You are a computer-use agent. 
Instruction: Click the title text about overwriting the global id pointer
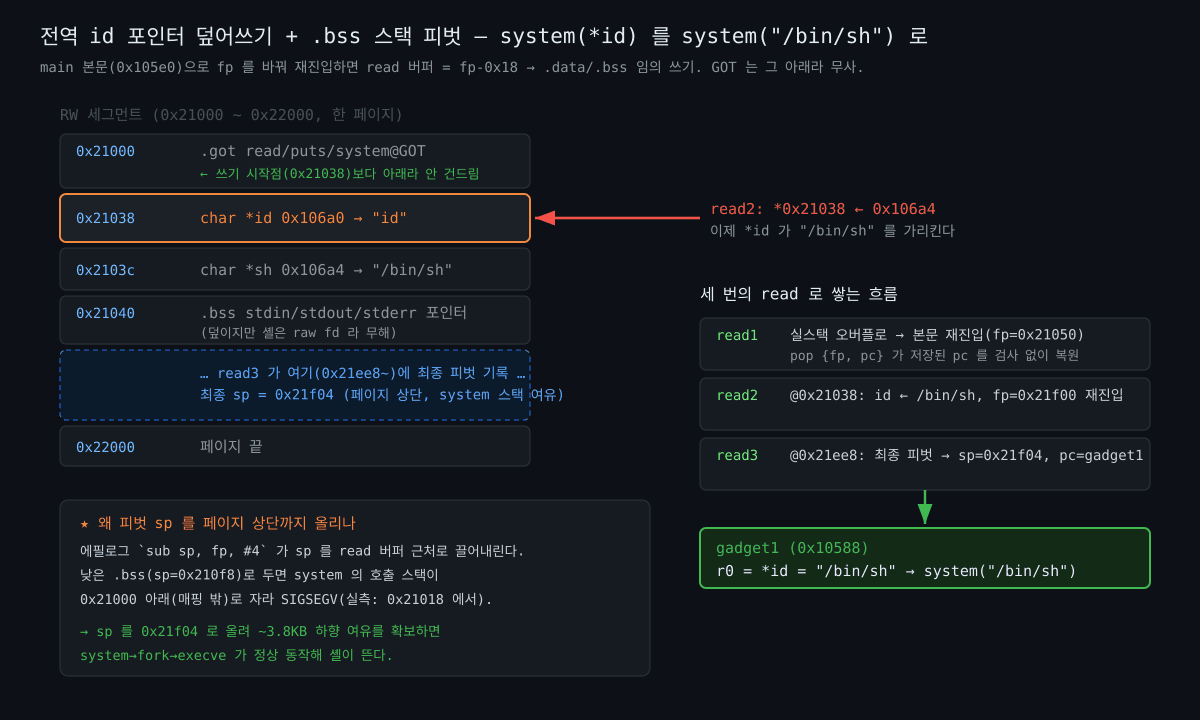pyautogui.click(x=484, y=36)
